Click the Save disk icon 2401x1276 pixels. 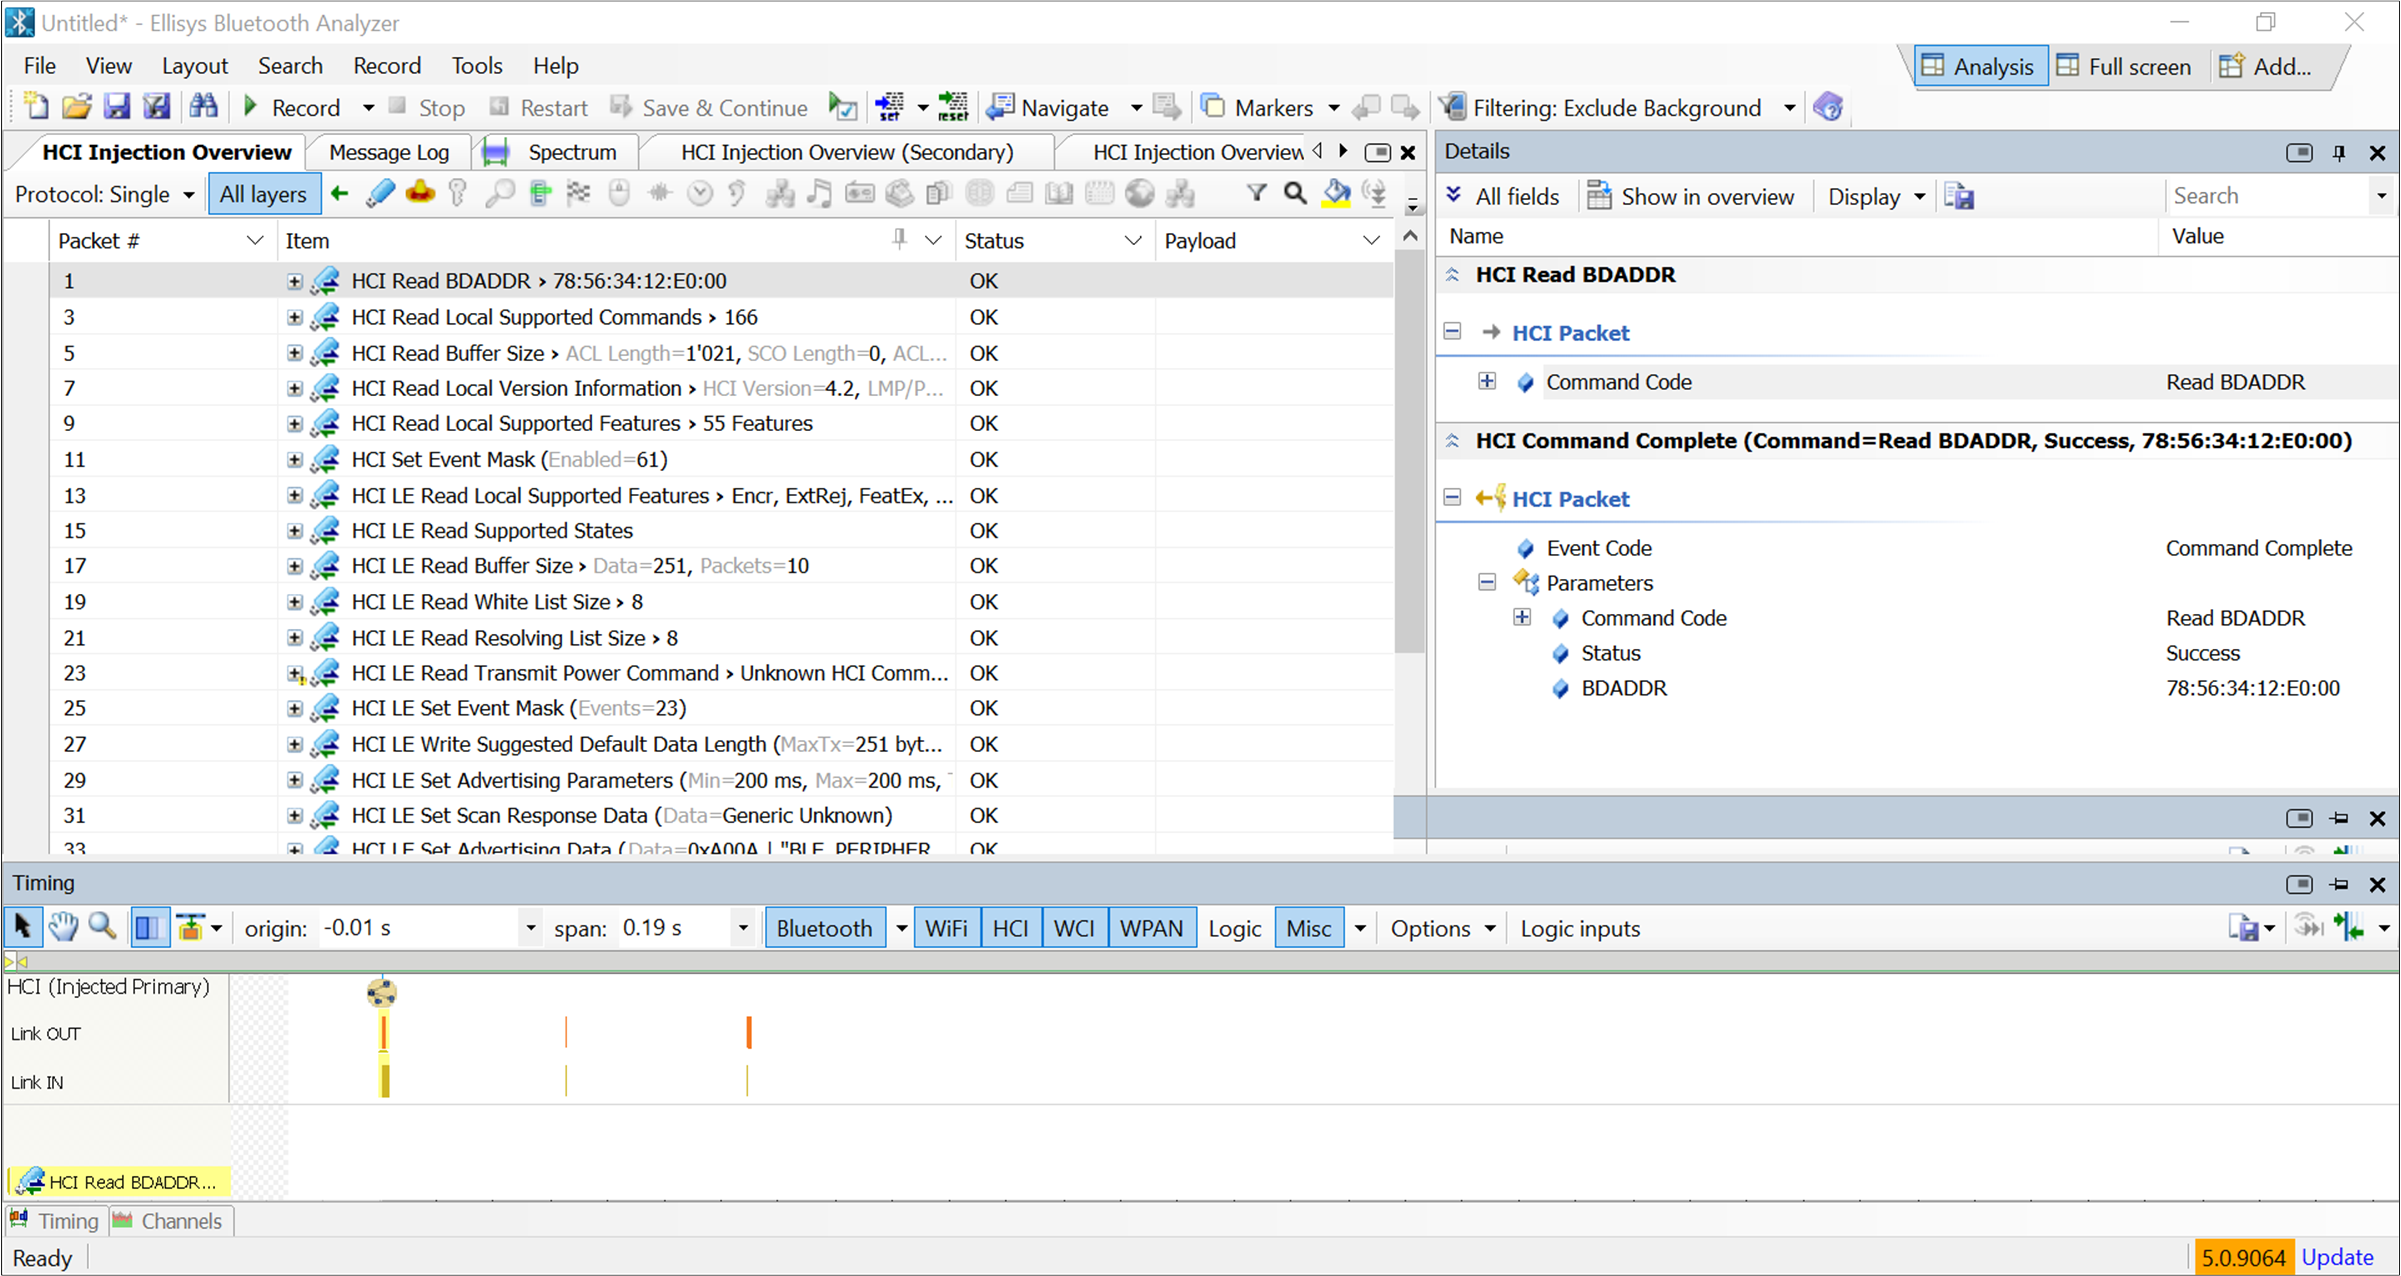coord(117,107)
